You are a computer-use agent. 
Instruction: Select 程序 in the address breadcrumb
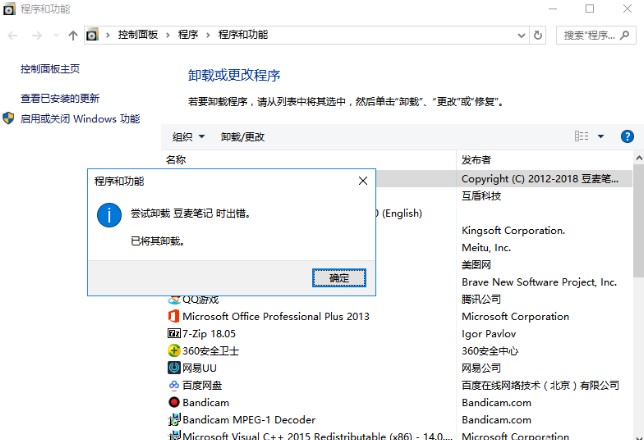[x=188, y=35]
